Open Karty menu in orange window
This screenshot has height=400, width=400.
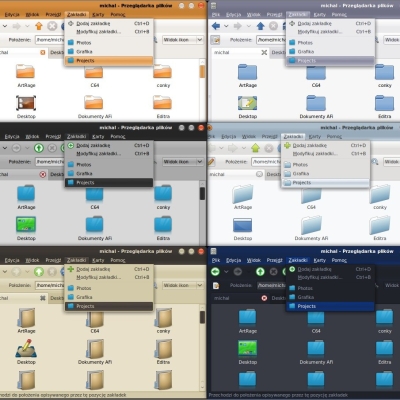point(98,14)
